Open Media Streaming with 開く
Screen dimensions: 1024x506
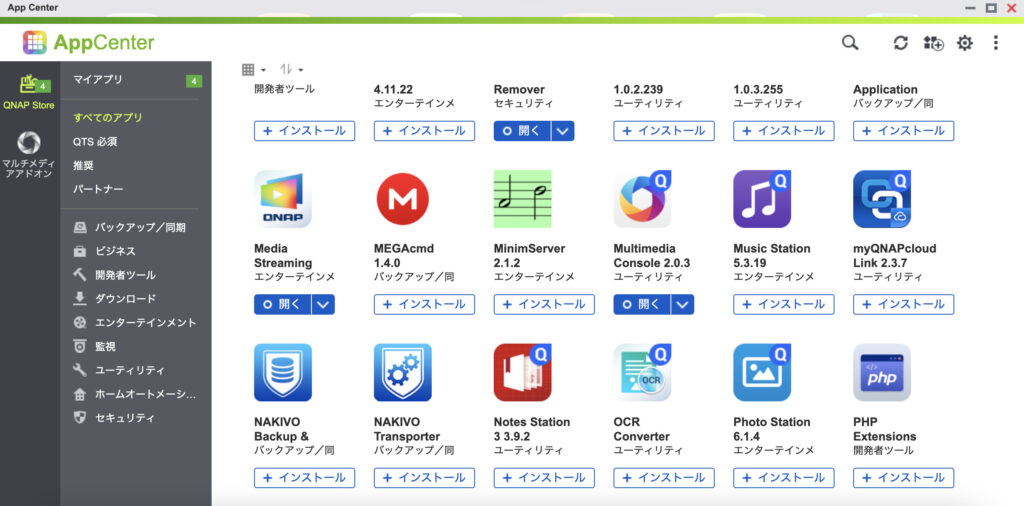(283, 304)
